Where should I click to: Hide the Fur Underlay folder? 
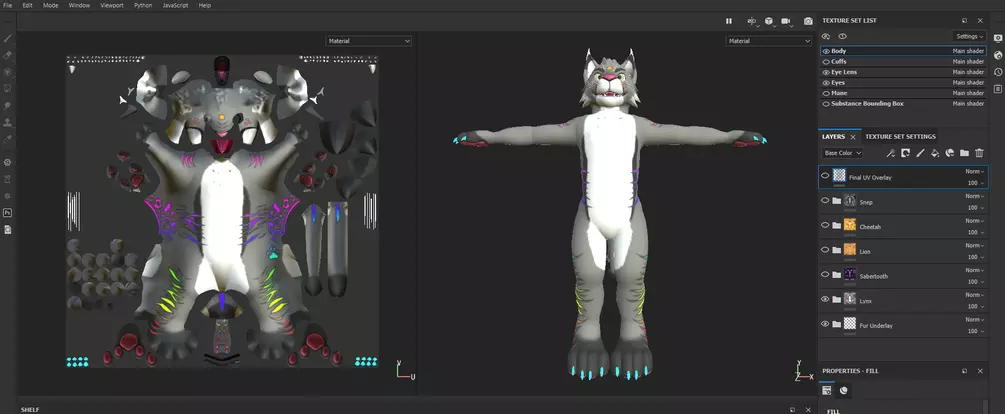pos(825,324)
